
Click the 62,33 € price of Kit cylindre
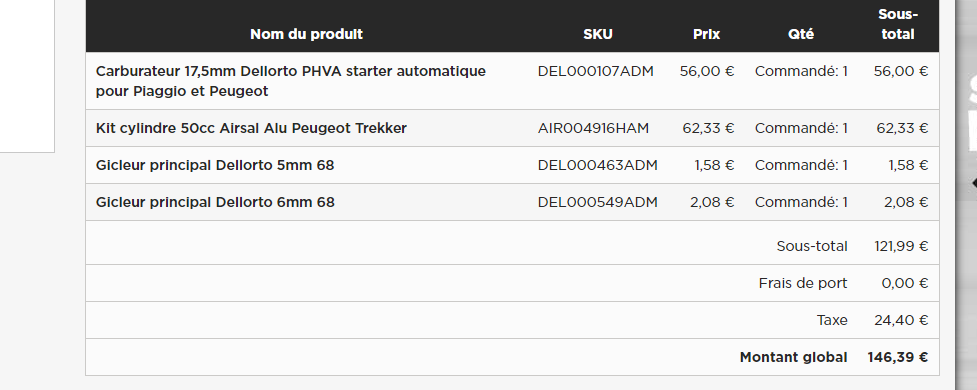coord(708,128)
